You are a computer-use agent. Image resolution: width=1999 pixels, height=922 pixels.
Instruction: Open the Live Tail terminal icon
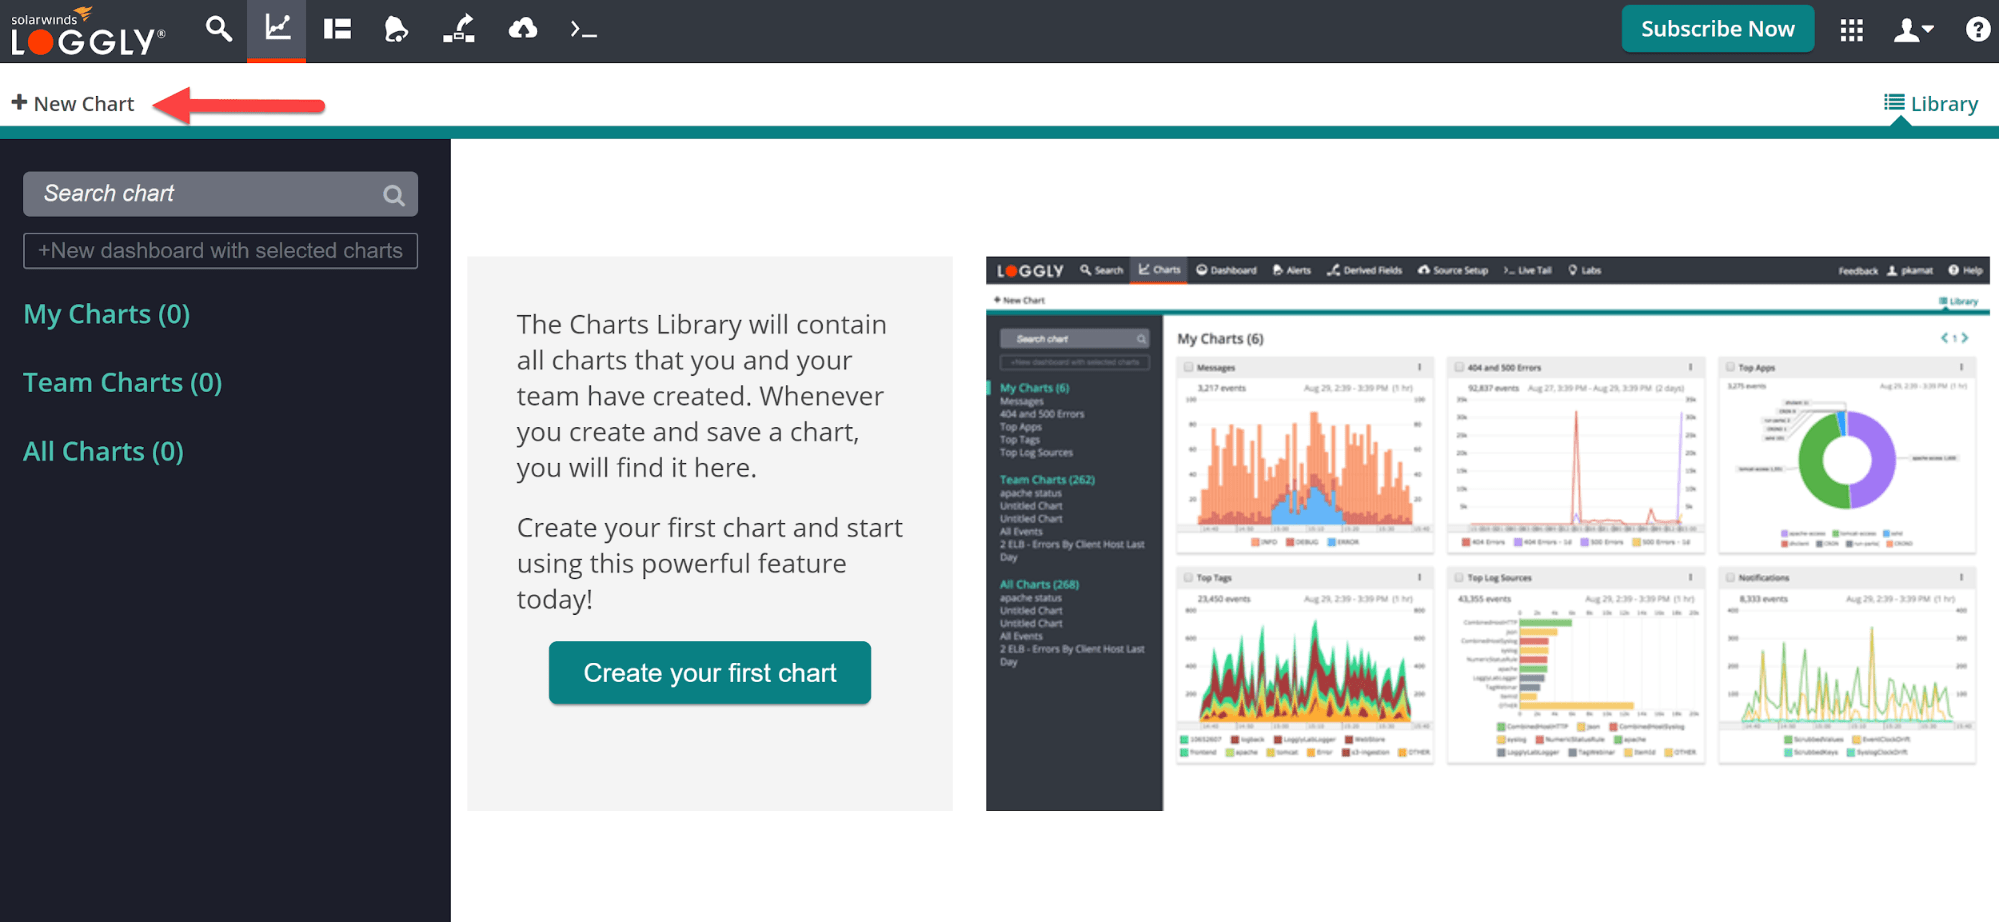point(583,30)
